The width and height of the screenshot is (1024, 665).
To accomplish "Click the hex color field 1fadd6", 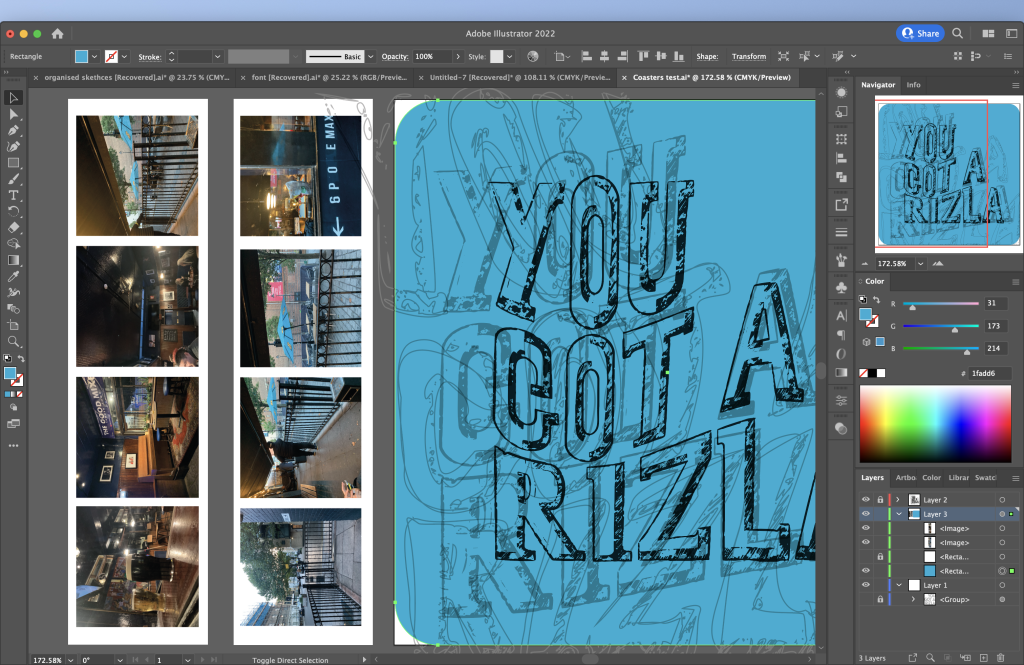I will [989, 373].
